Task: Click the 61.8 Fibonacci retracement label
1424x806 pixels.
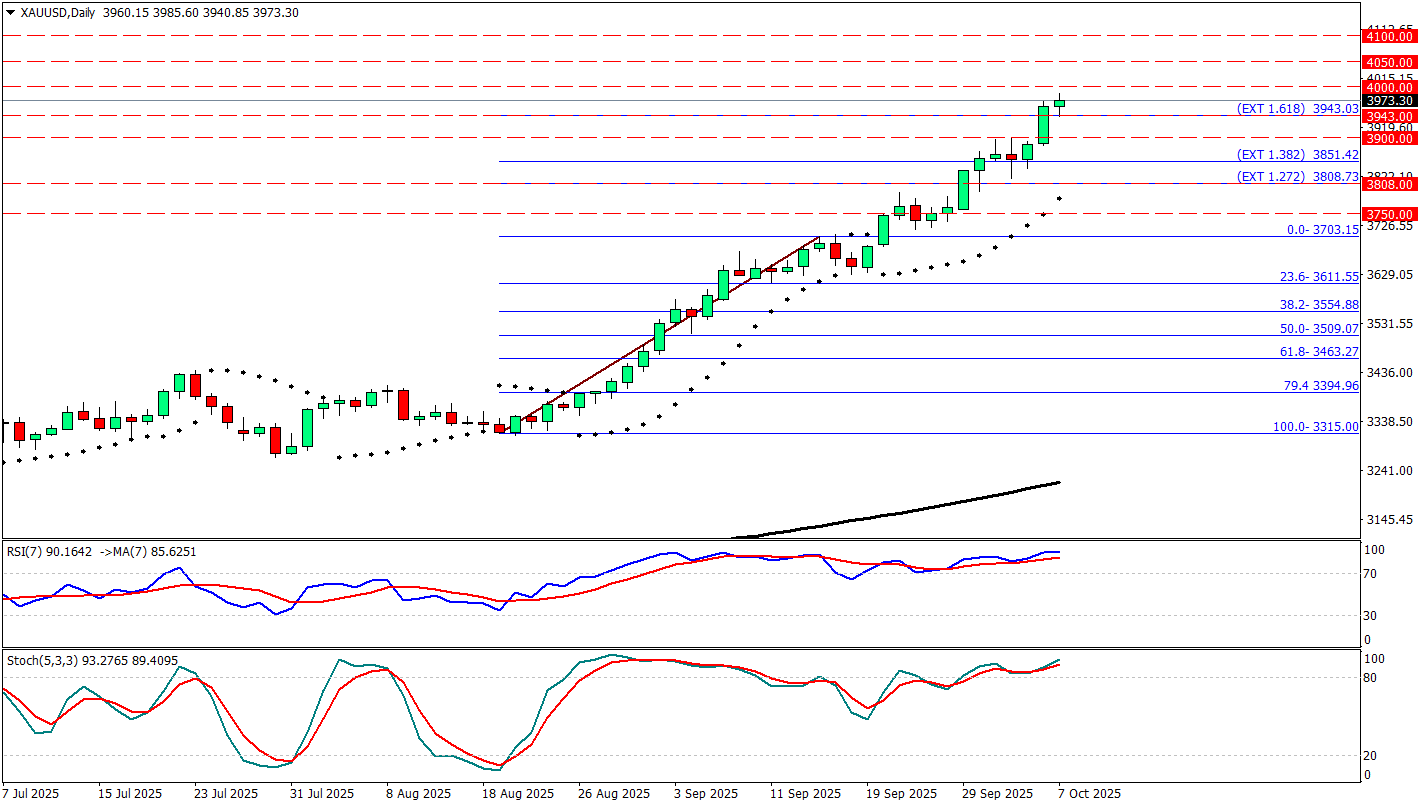Action: click(x=1319, y=352)
